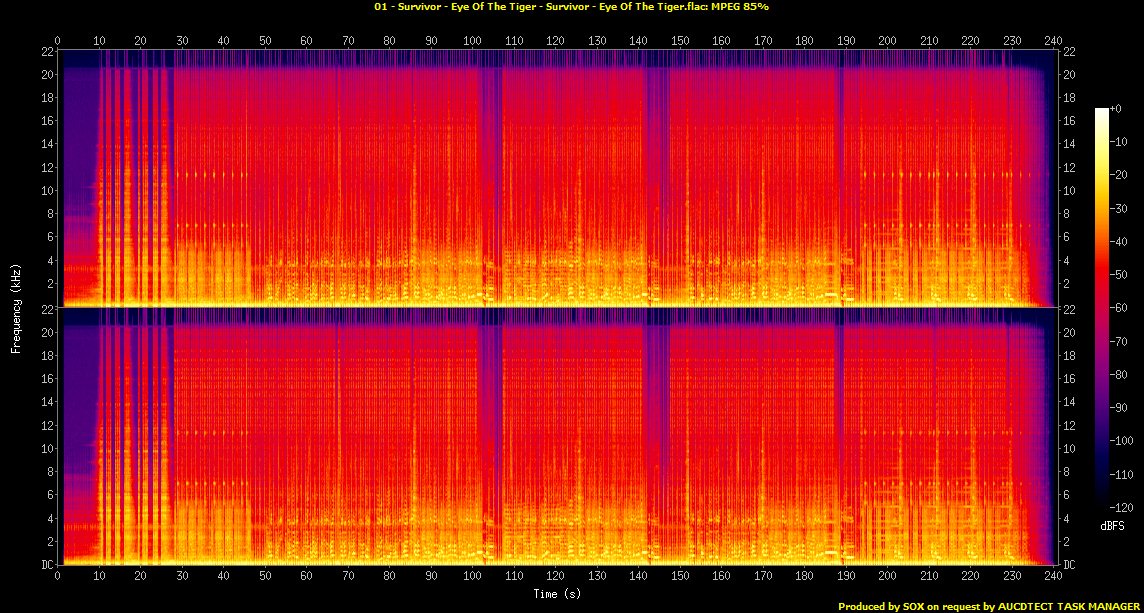Click the "+0" label on the dB scale
Viewport: 1144px width, 613px height.
pos(1118,109)
